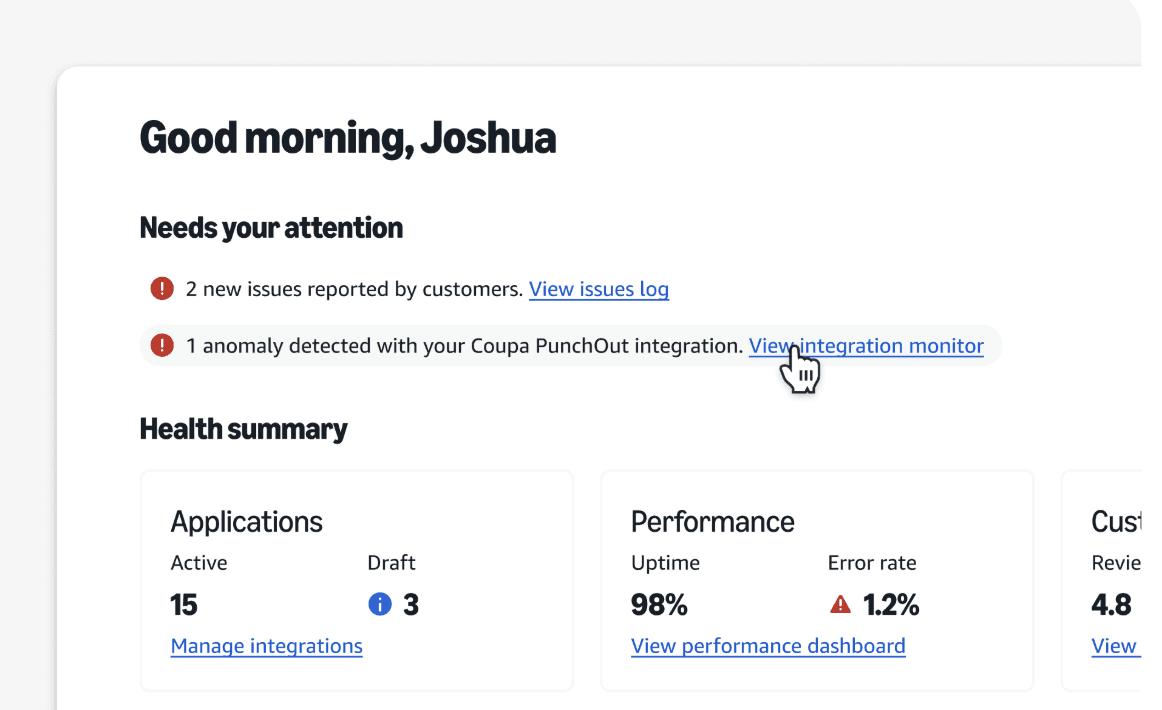The height and width of the screenshot is (710, 1162).
Task: Select the Applications card title
Action: click(246, 521)
